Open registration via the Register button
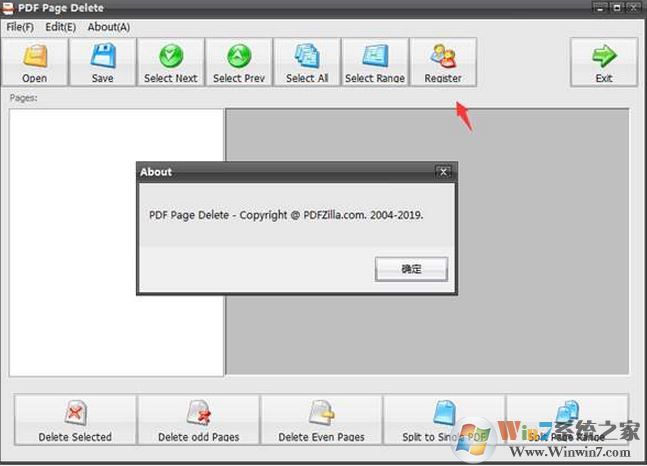The height and width of the screenshot is (466, 647). click(x=443, y=62)
